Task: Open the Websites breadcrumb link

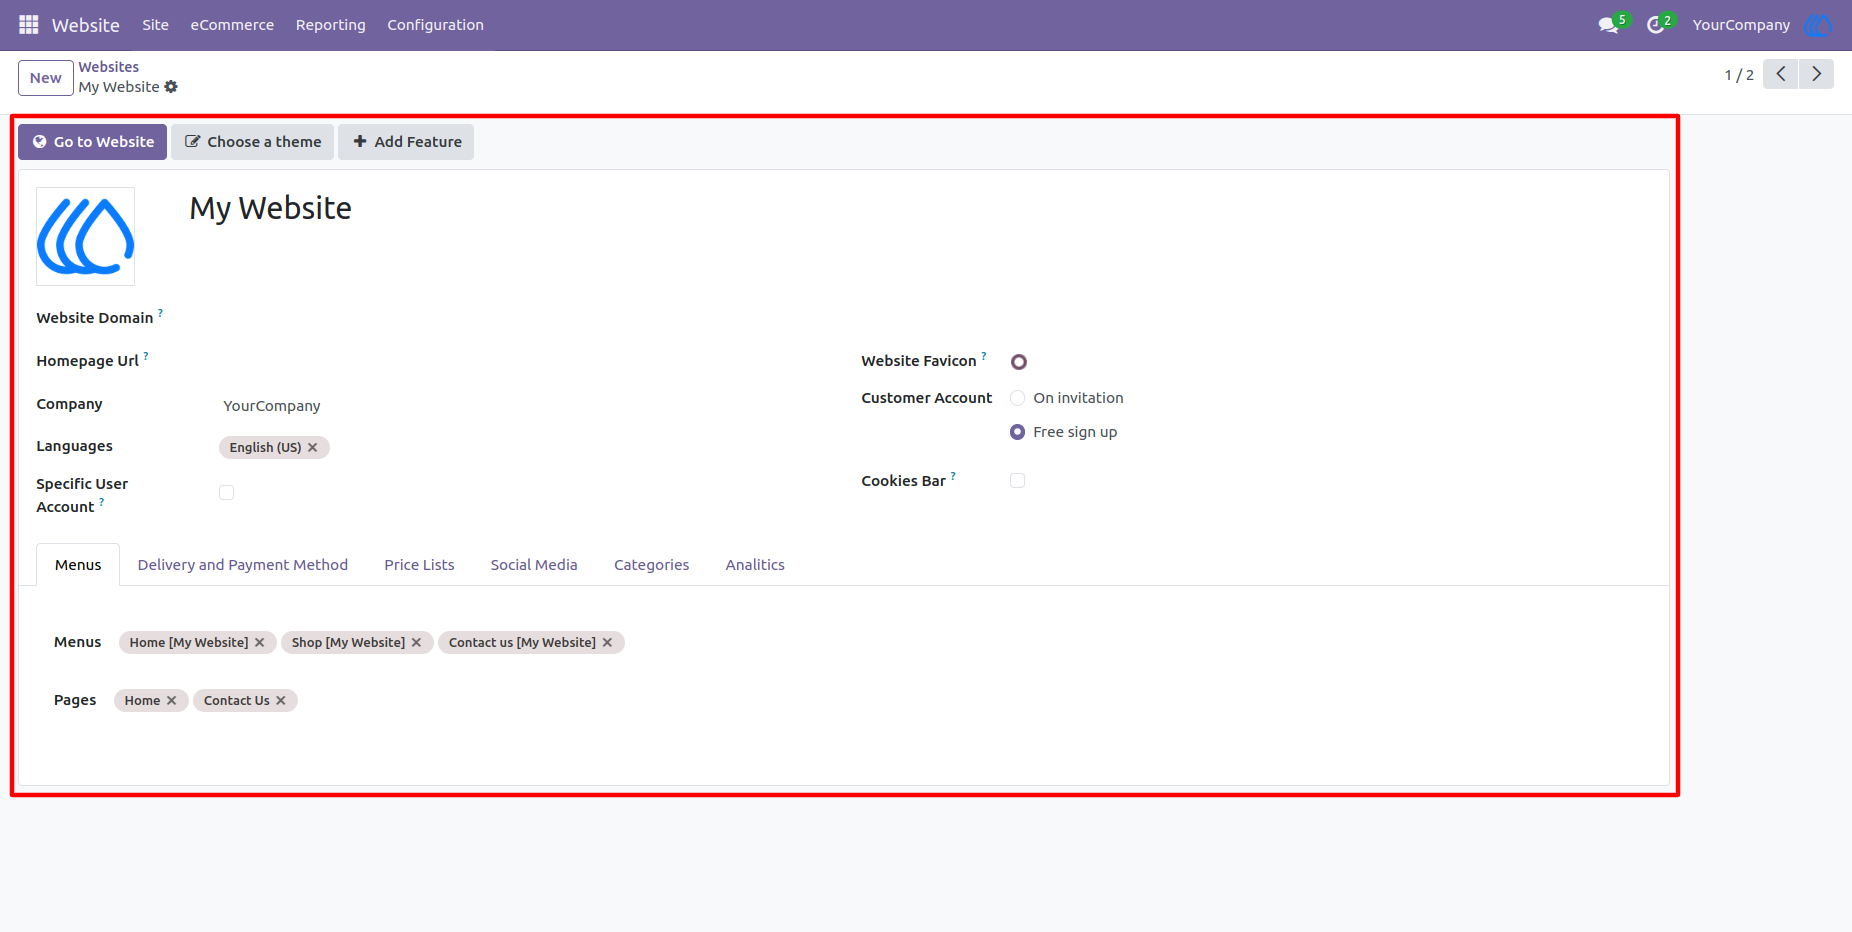Action: pos(109,67)
